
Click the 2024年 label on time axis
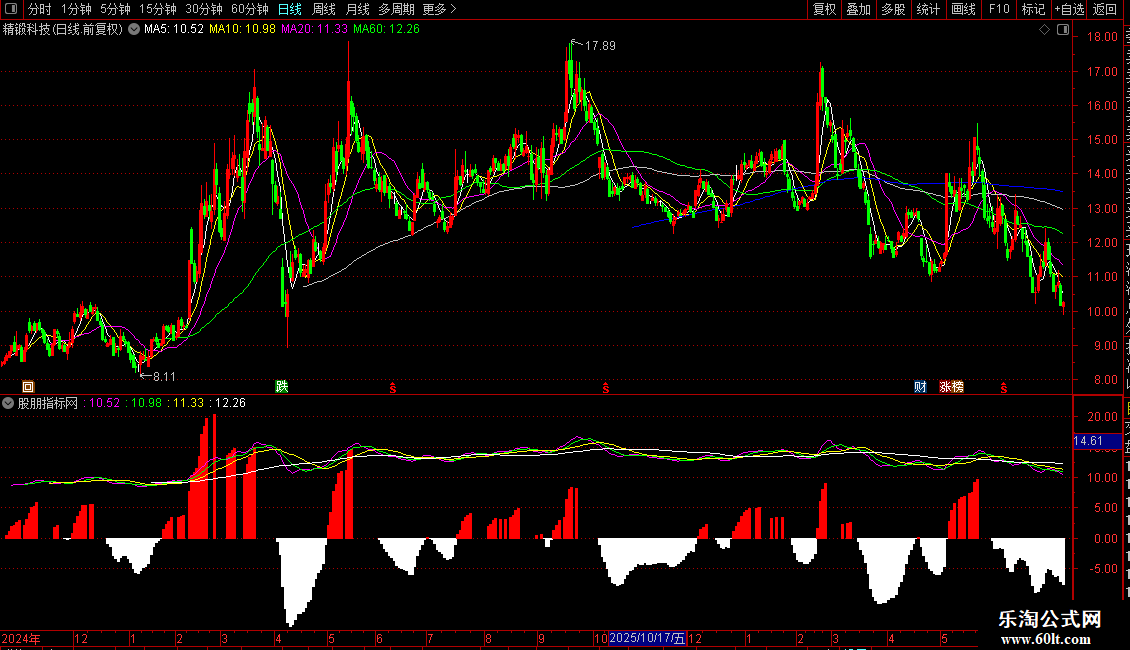point(21,638)
